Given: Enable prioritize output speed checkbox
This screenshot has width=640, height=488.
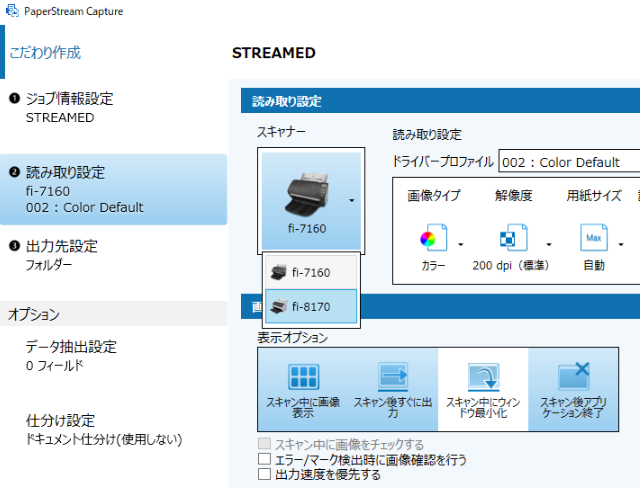Looking at the screenshot, I should click(265, 475).
